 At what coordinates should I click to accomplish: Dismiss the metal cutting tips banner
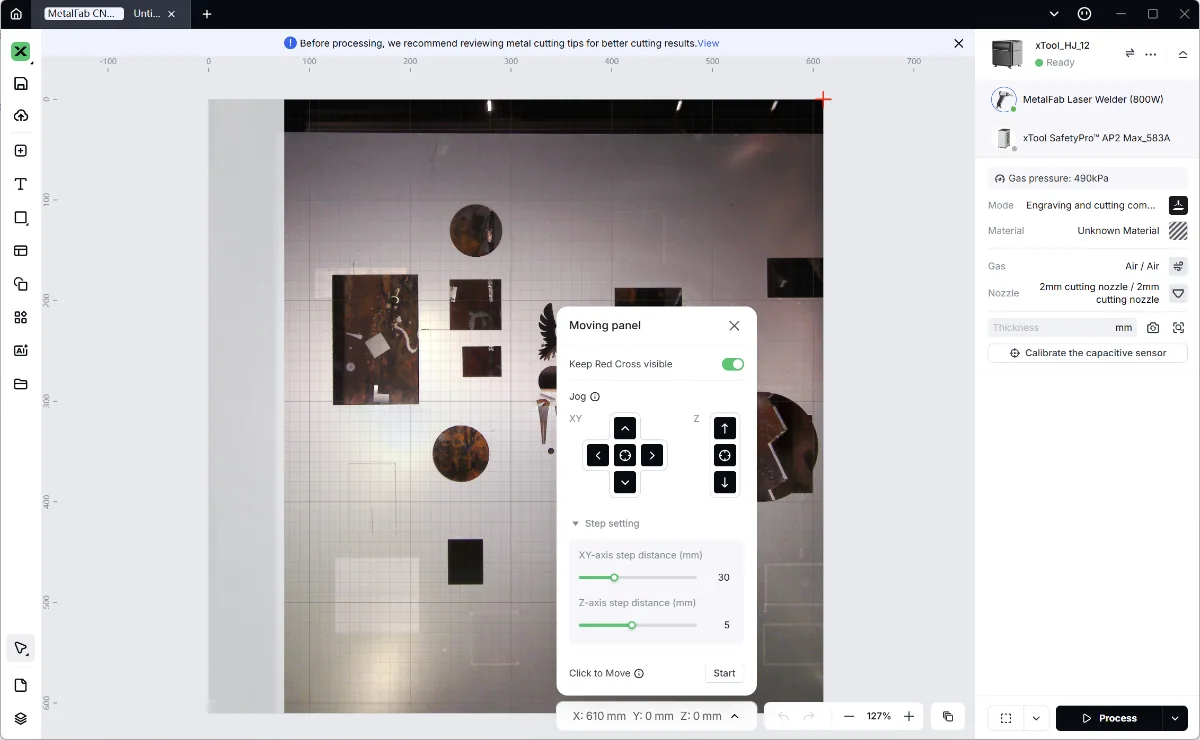coord(958,43)
